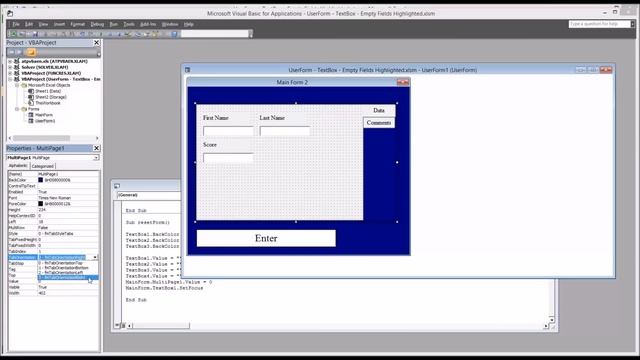Choose 2 - fmTabOrientationLeft option
The height and width of the screenshot is (360, 640).
[68, 273]
